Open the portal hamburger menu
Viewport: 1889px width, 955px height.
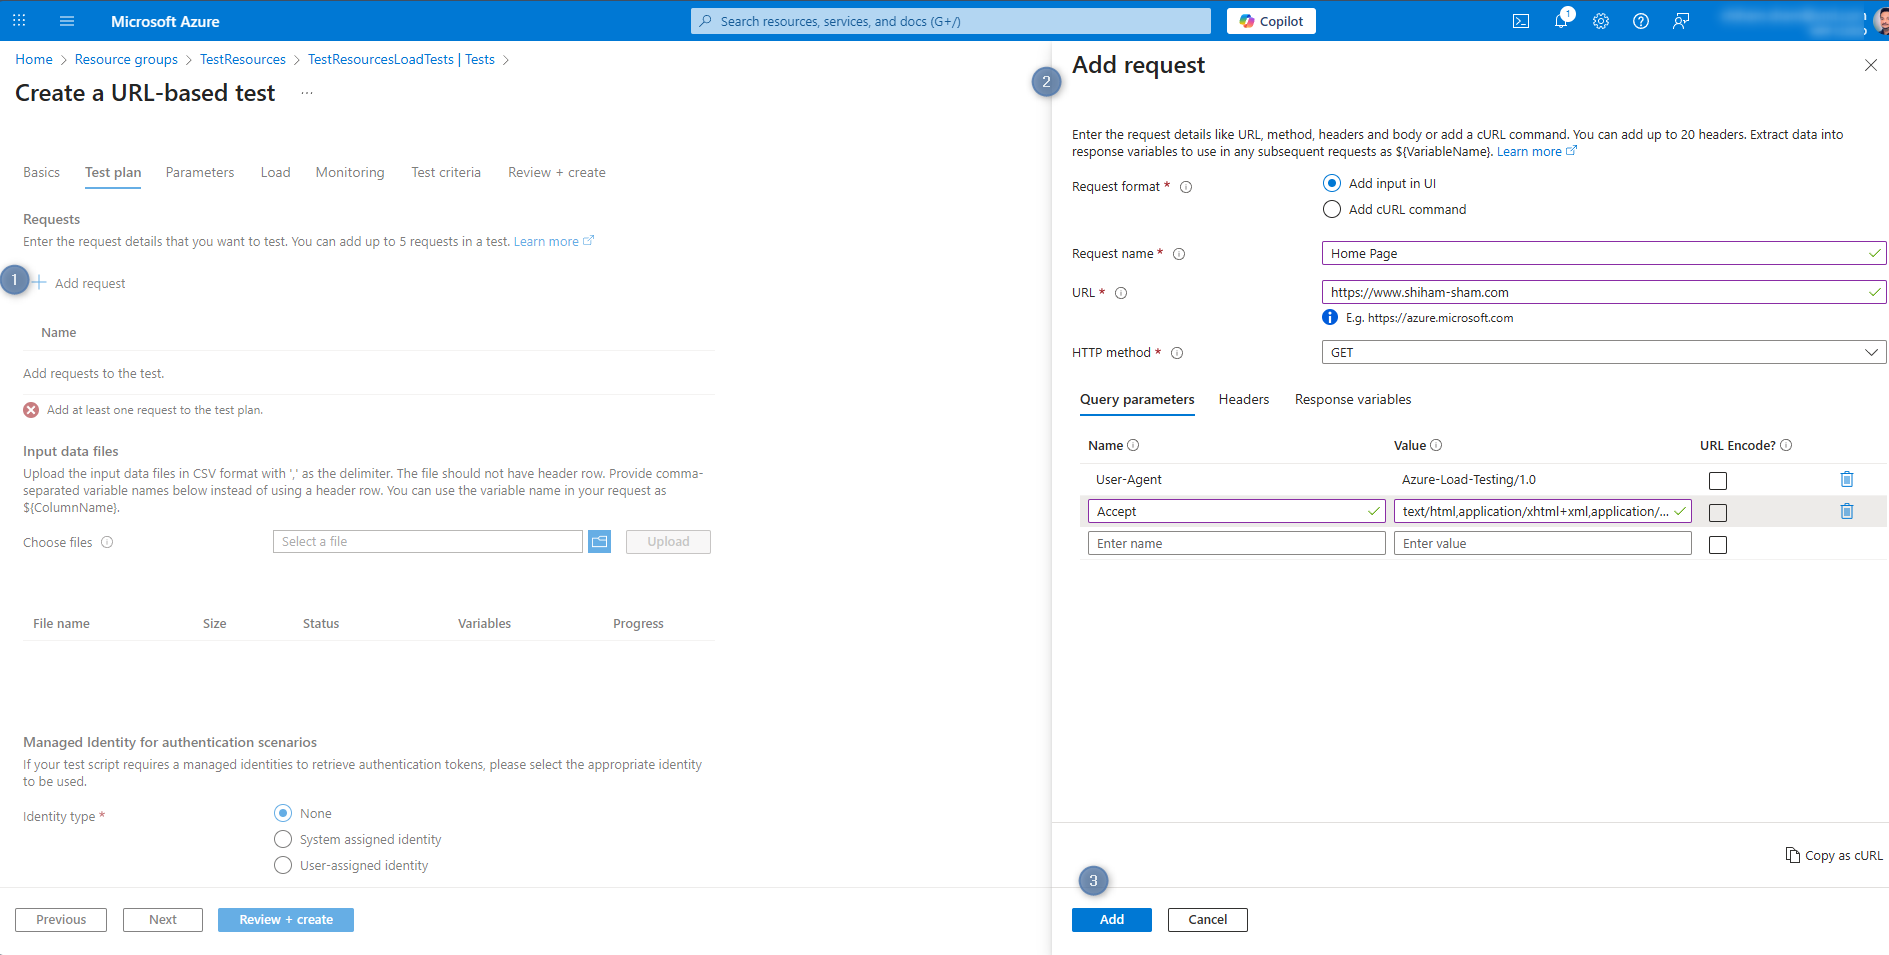click(x=67, y=21)
